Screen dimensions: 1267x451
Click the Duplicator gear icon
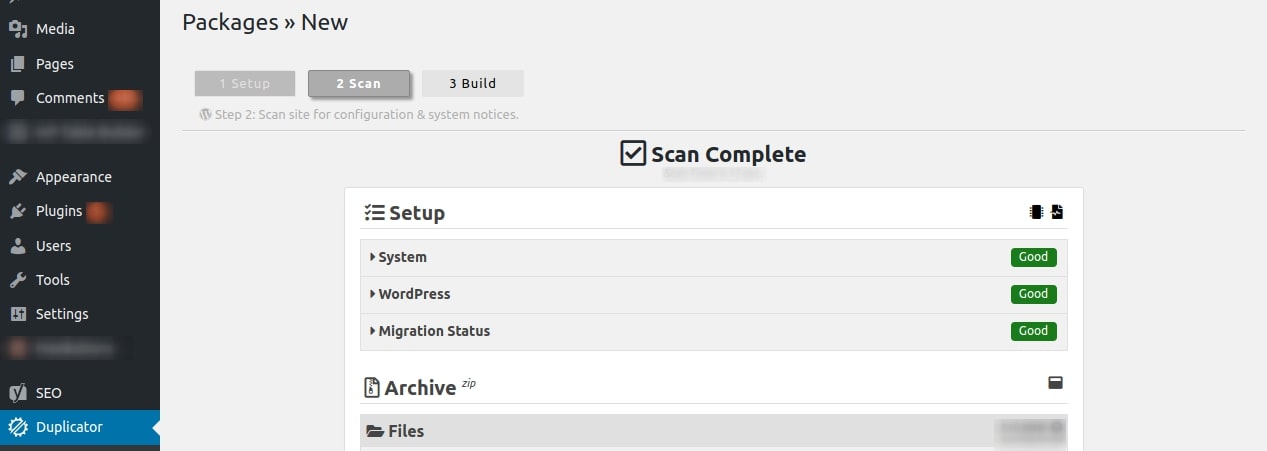[x=17, y=427]
